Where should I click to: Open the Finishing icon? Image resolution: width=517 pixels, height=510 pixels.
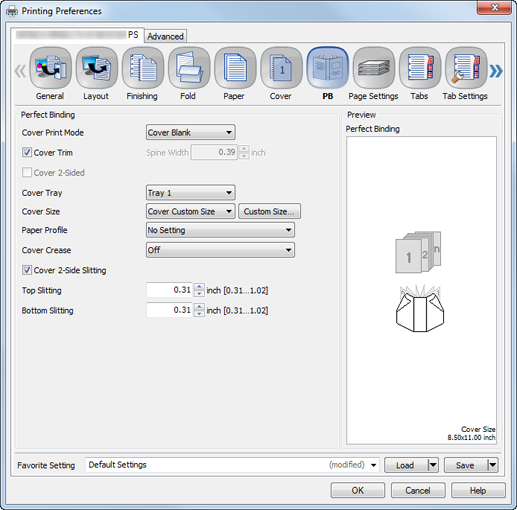[x=143, y=68]
